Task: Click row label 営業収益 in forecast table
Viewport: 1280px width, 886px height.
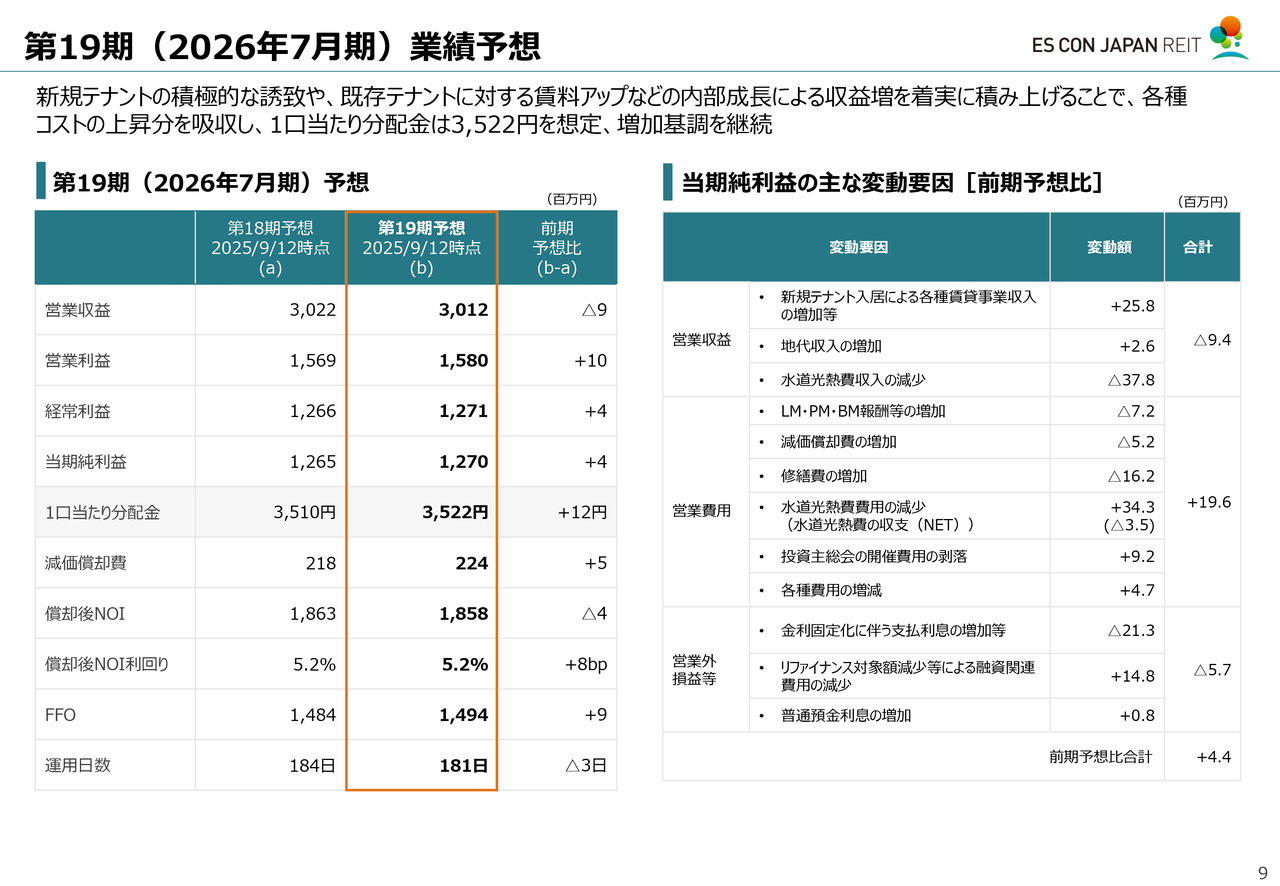Action: 78,310
